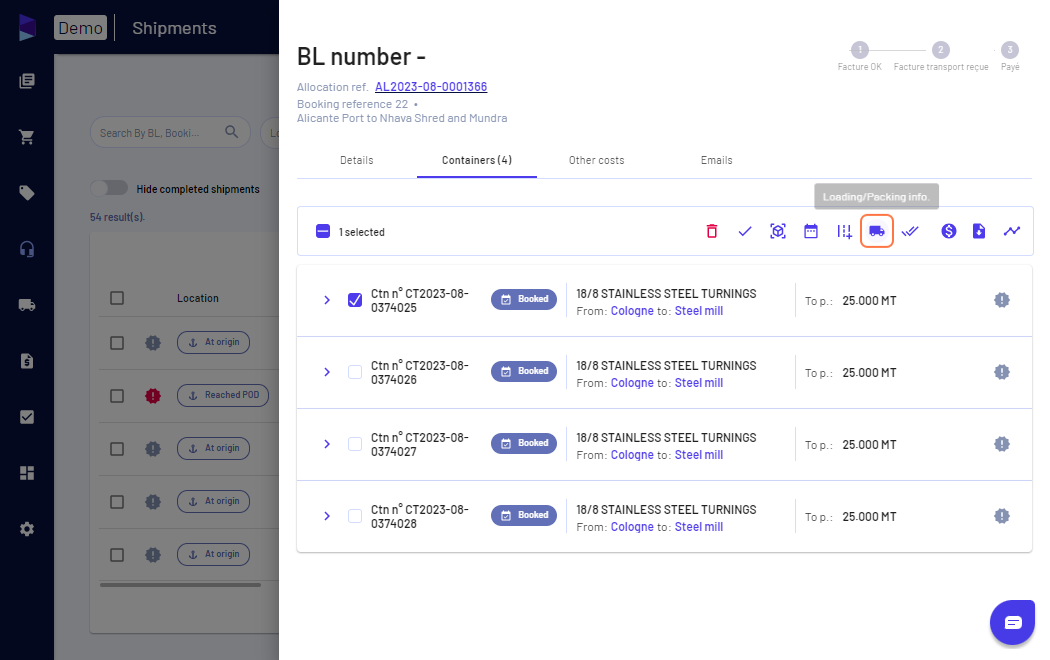Open the headset support sidebar icon

pos(27,249)
